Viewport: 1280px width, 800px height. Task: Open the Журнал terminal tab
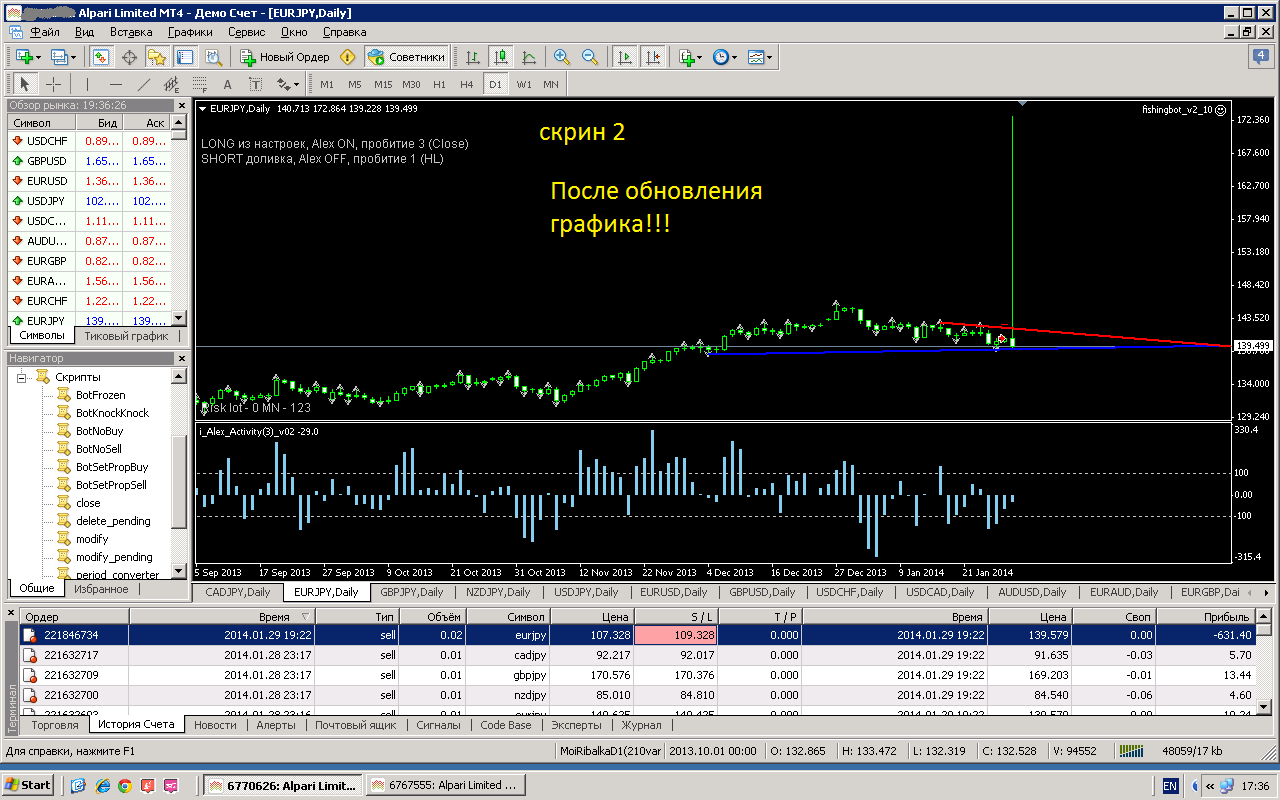641,725
